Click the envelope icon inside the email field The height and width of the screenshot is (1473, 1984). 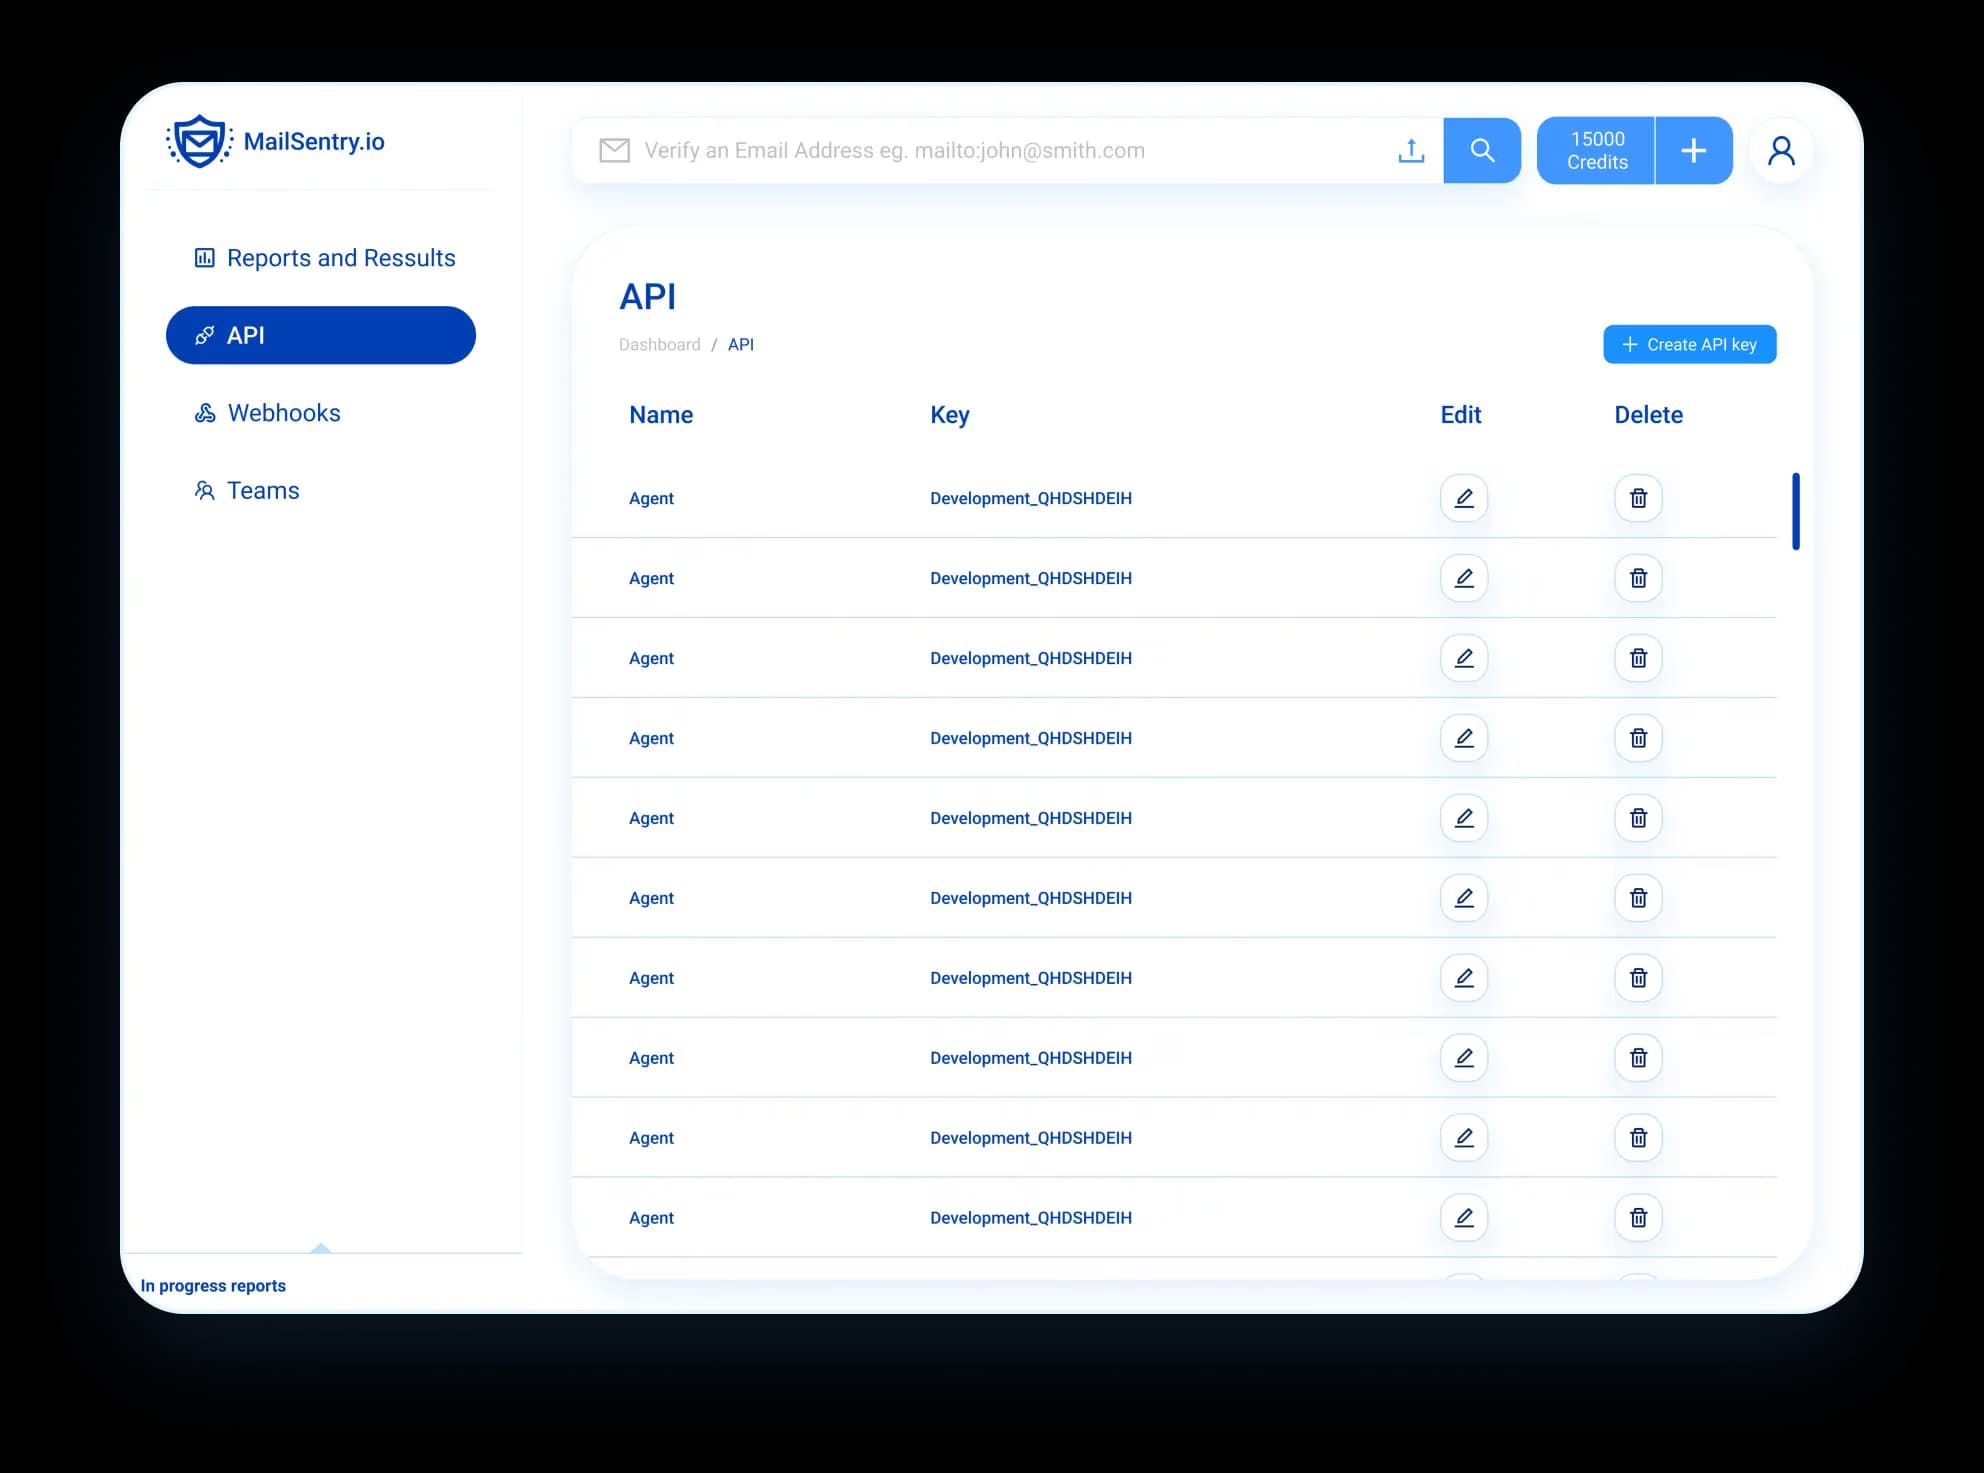pyautogui.click(x=613, y=150)
